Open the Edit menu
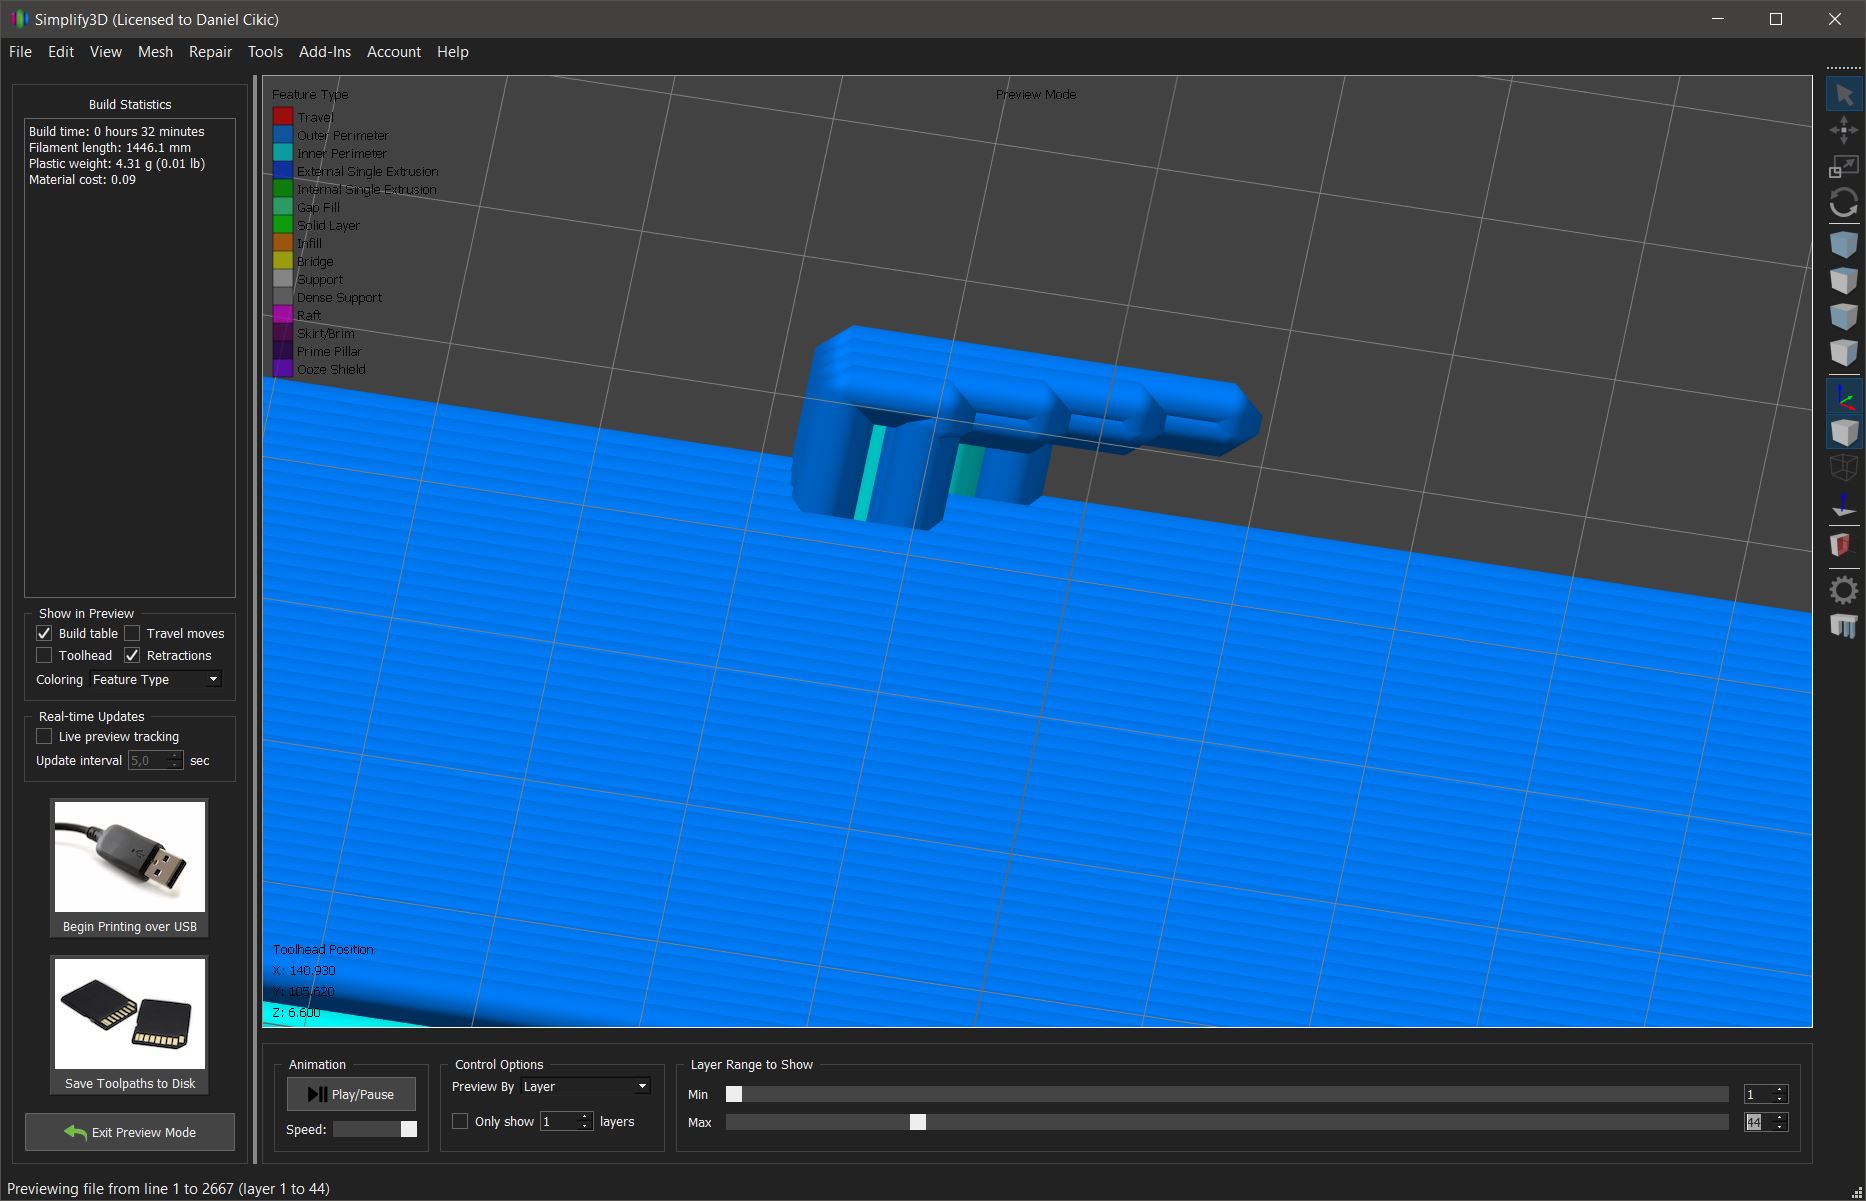This screenshot has height=1201, width=1866. pyautogui.click(x=61, y=52)
